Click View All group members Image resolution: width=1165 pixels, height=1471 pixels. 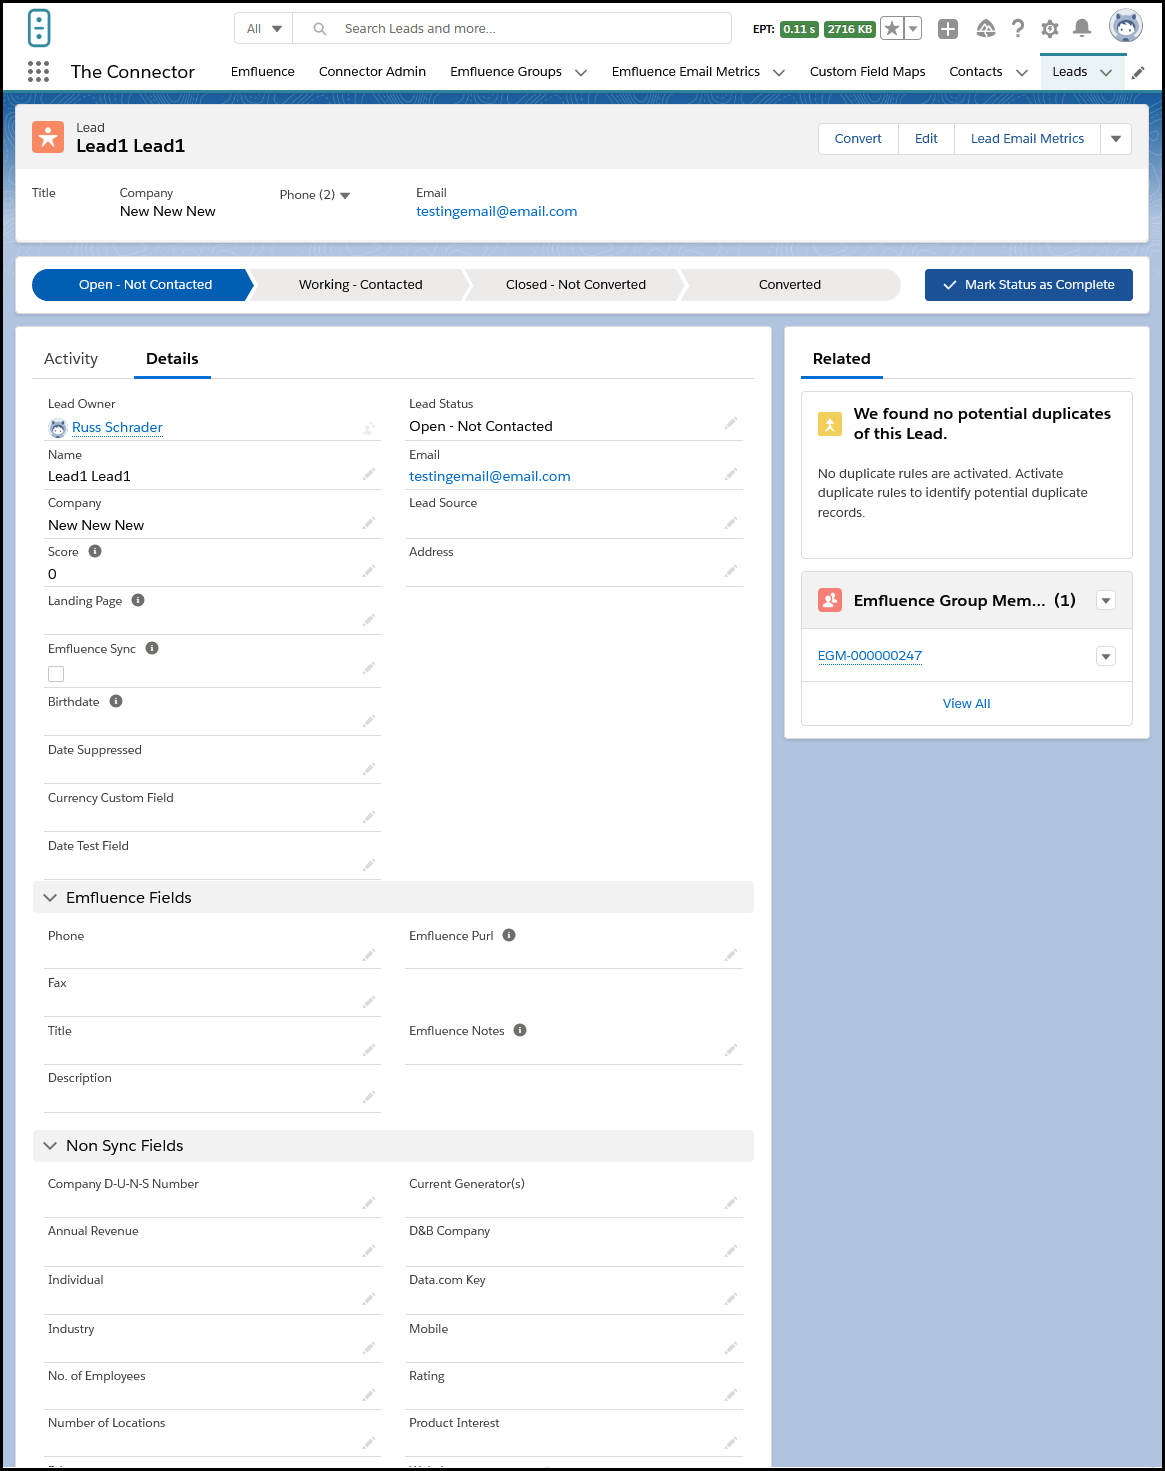(x=967, y=704)
